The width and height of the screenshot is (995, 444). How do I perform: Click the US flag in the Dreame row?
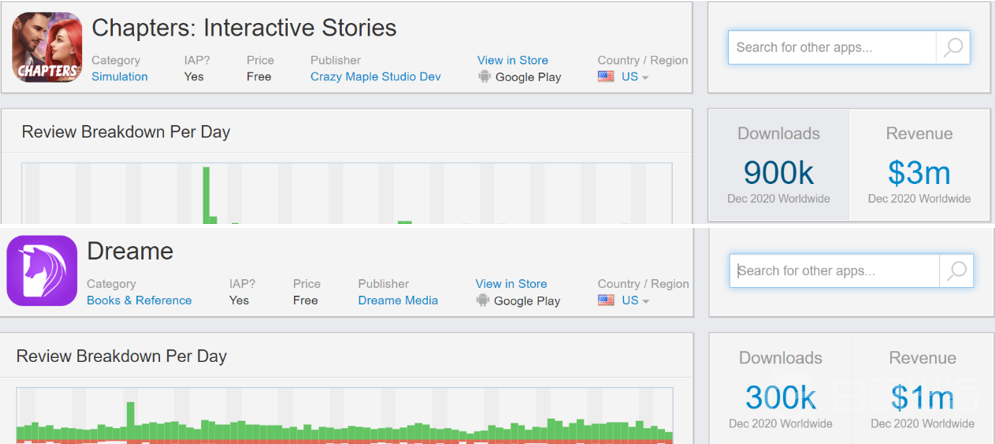606,300
